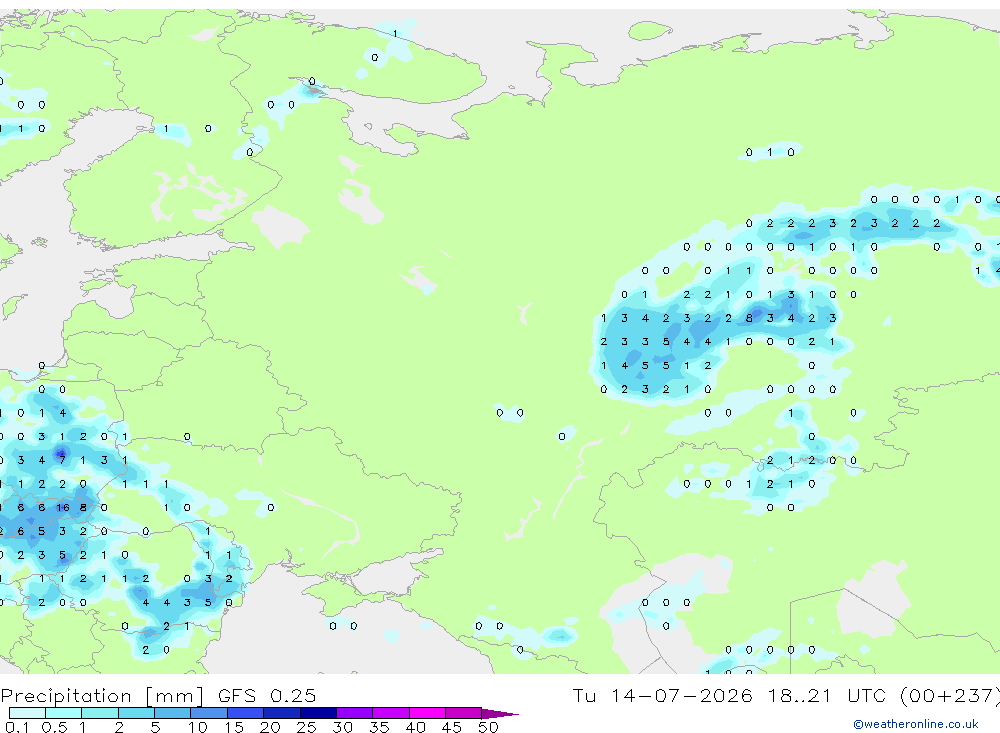
Task: Click the '(00+237)' forecast offset text
Action: (950, 696)
